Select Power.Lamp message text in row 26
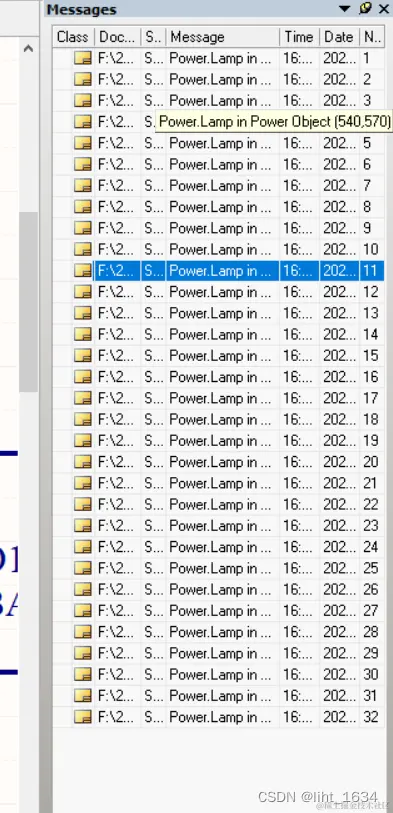Image resolution: width=393 pixels, height=813 pixels. coord(220,590)
